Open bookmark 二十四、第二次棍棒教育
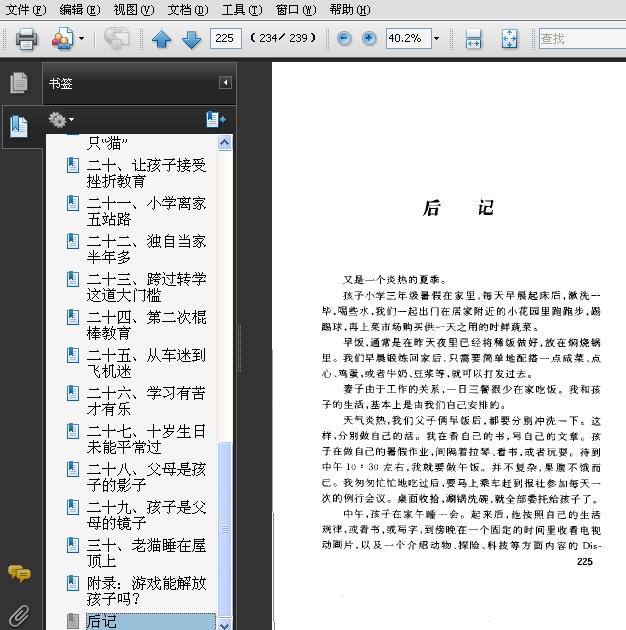The height and width of the screenshot is (630, 626). point(146,325)
